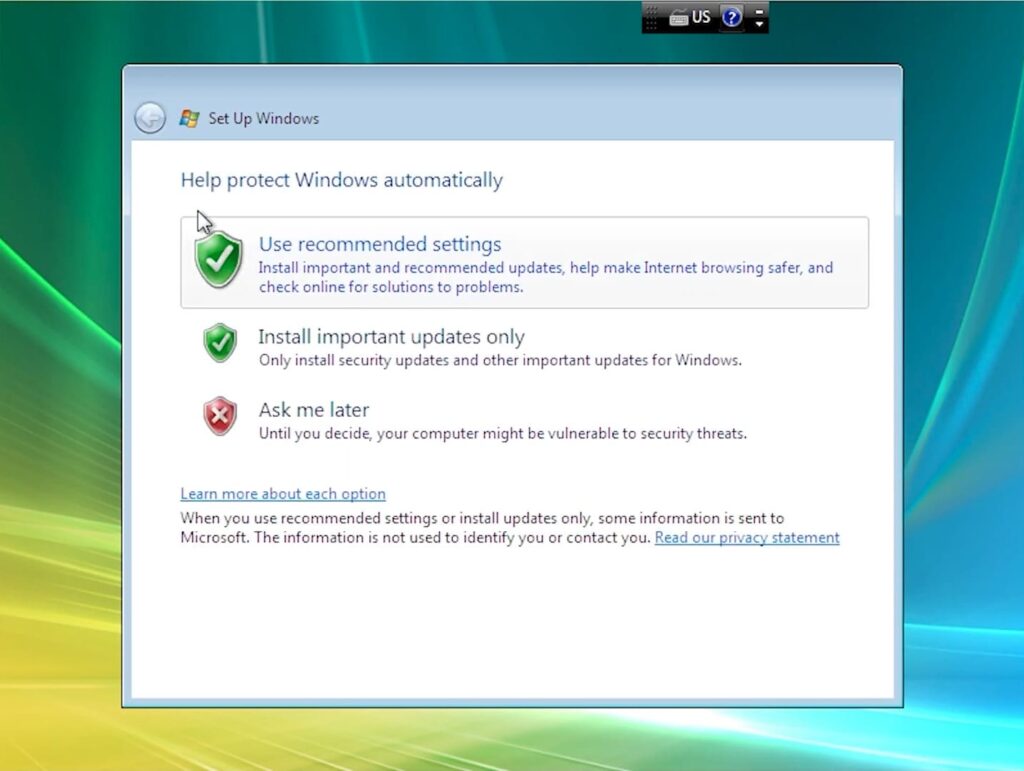Pick the "Ask me later" option
This screenshot has width=1024, height=771.
point(314,410)
